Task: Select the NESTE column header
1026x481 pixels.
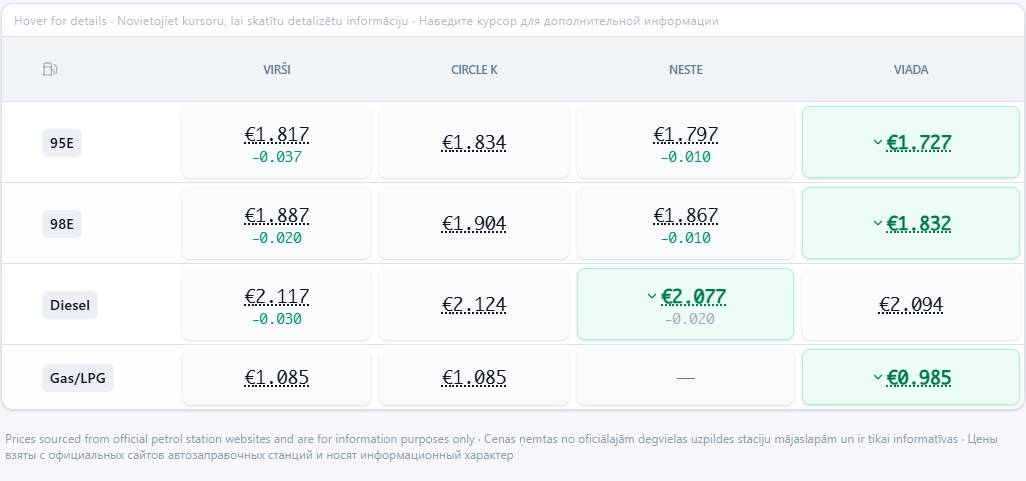Action: click(685, 70)
